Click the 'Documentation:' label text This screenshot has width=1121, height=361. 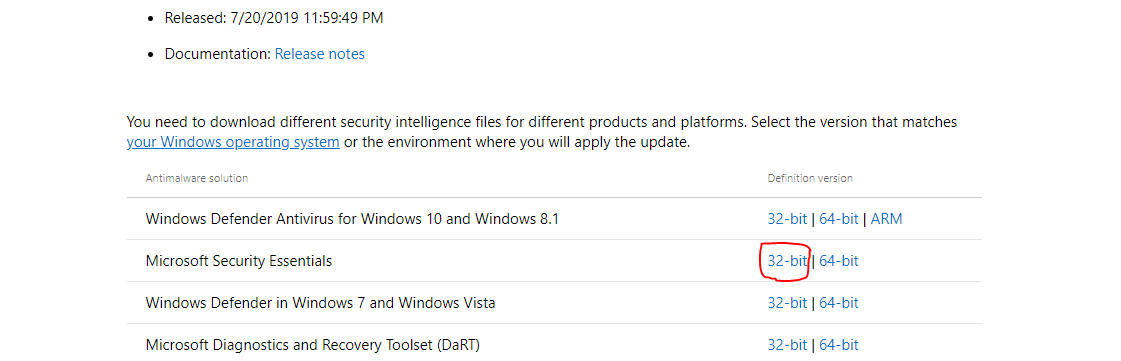(218, 54)
